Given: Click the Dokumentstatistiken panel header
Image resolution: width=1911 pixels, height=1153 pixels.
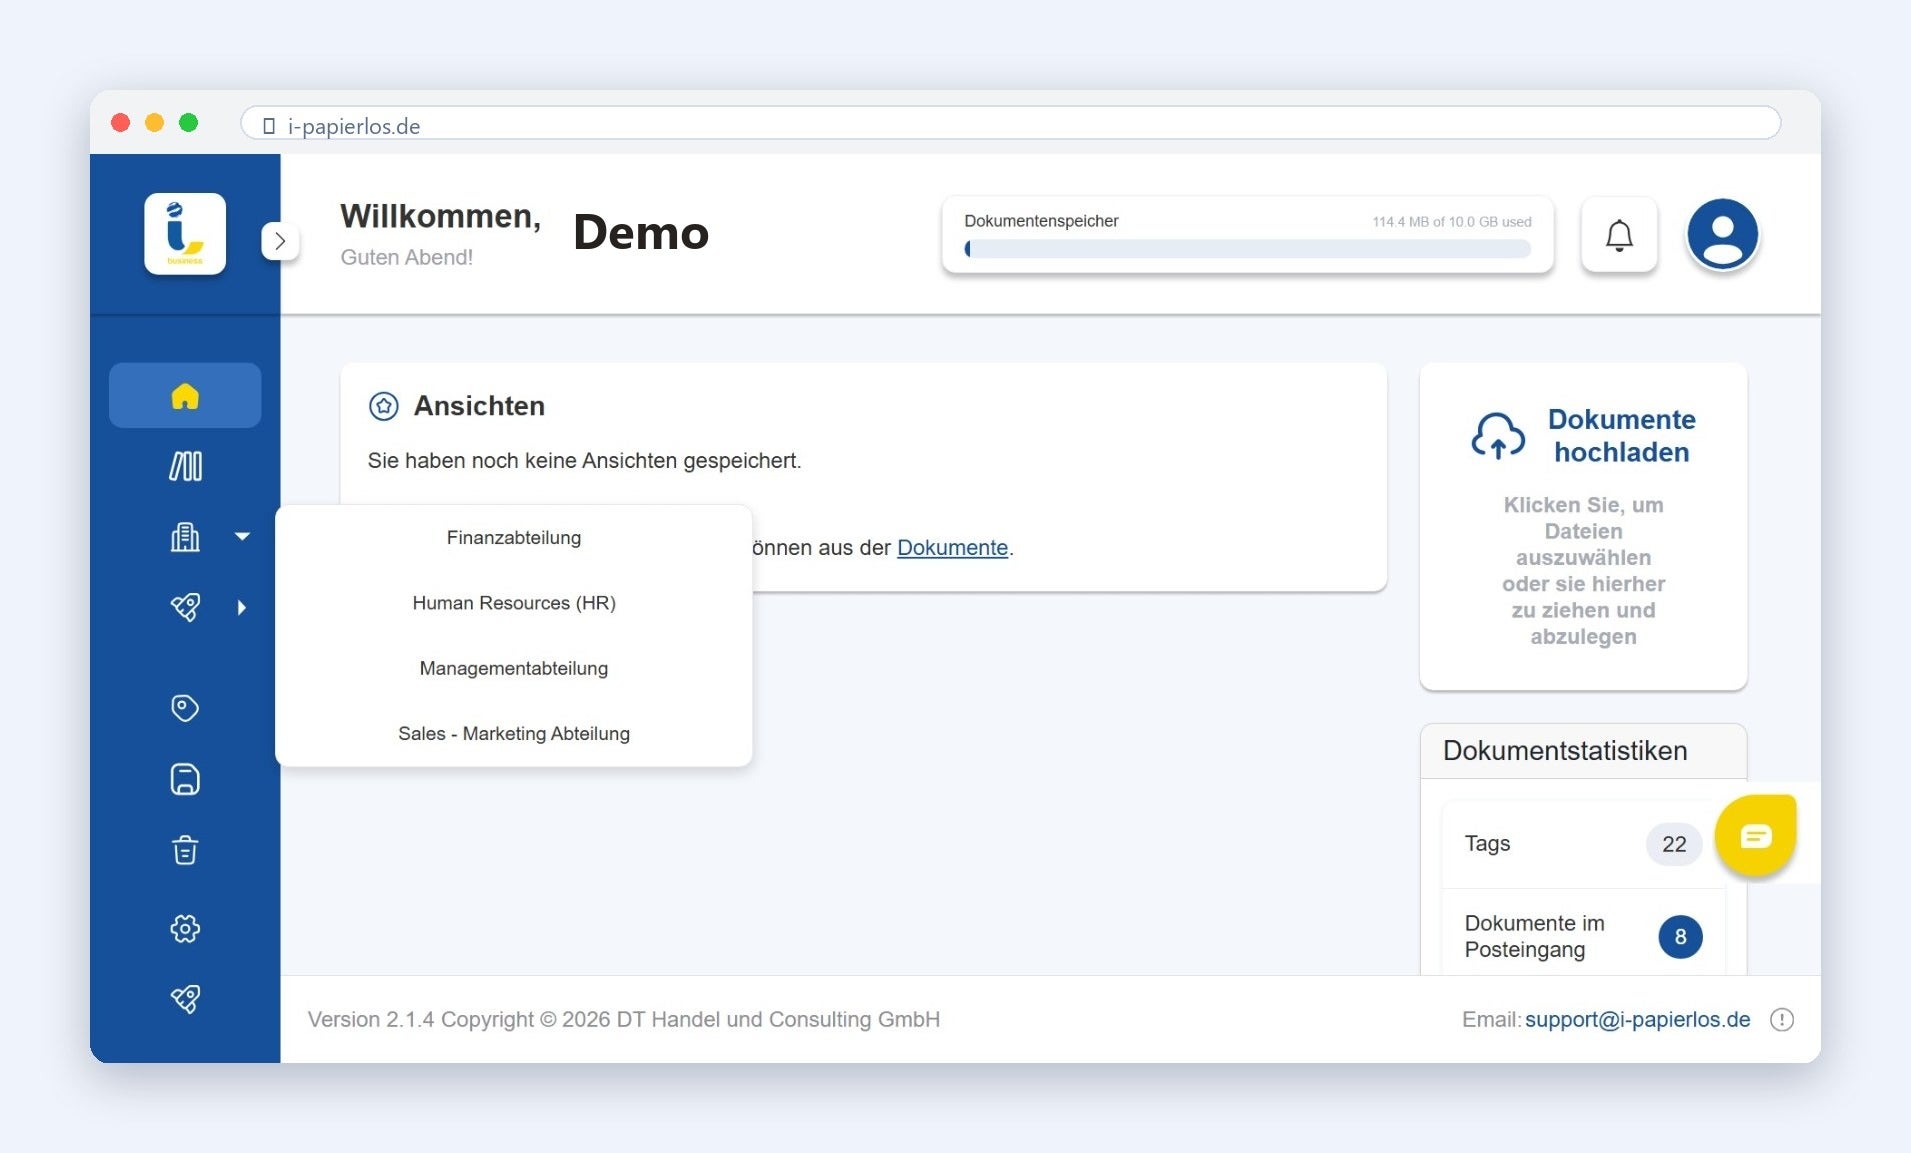Looking at the screenshot, I should 1583,751.
